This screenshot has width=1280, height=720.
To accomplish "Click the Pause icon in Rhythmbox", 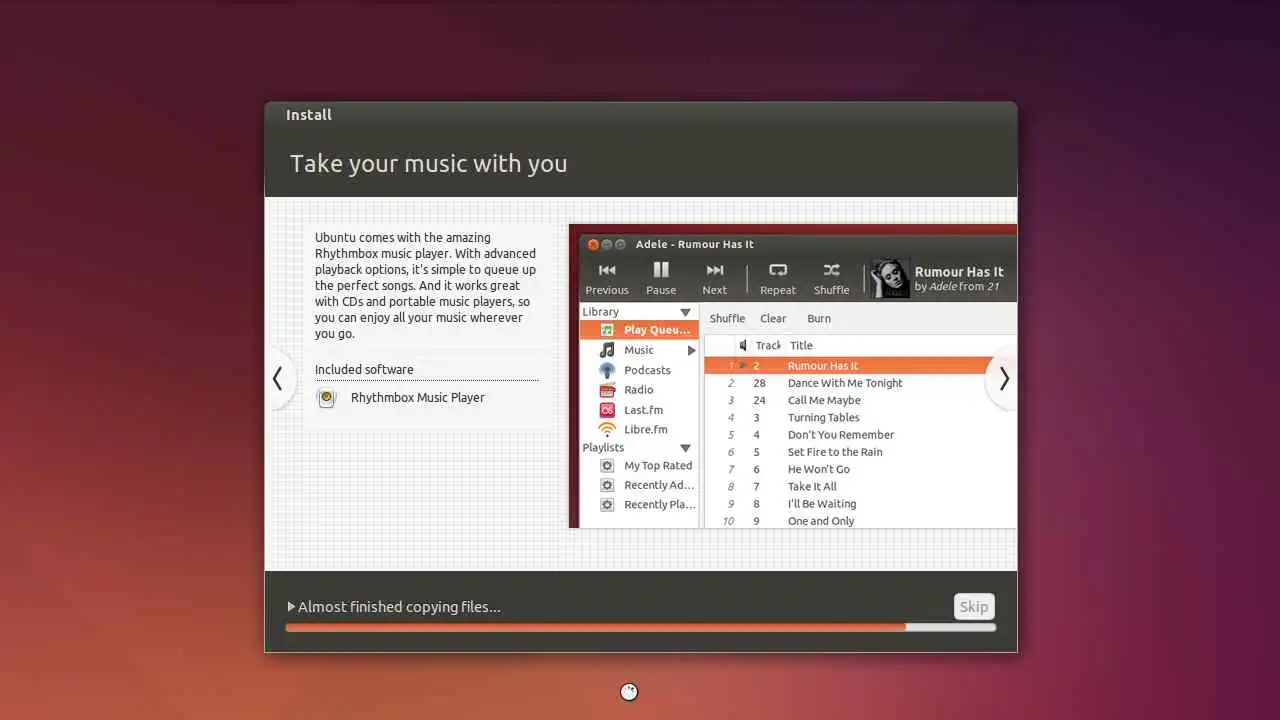I will pyautogui.click(x=661, y=270).
